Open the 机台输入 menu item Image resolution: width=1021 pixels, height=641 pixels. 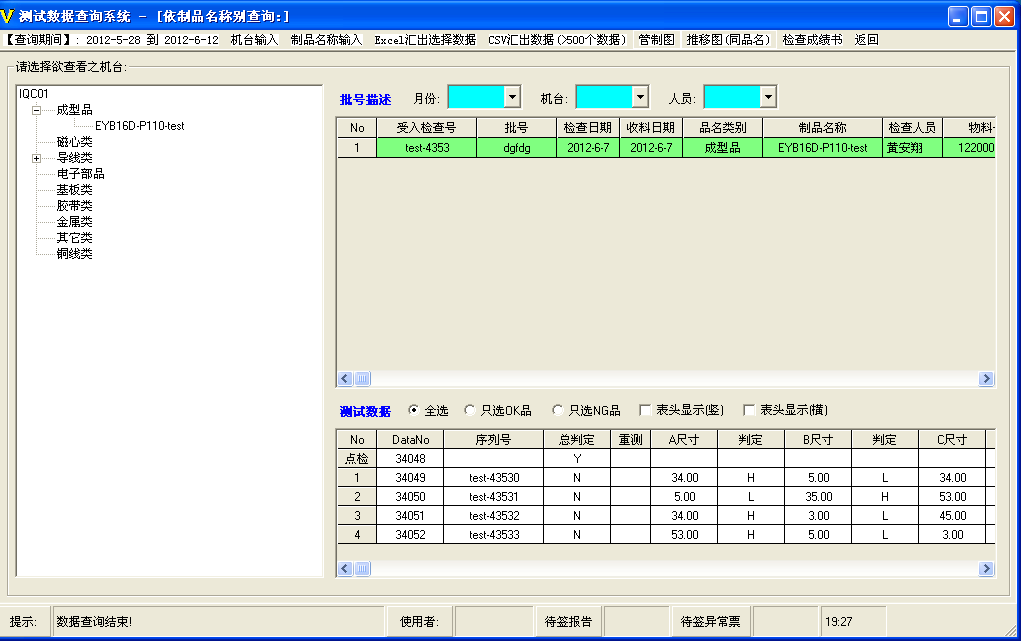pyautogui.click(x=254, y=40)
